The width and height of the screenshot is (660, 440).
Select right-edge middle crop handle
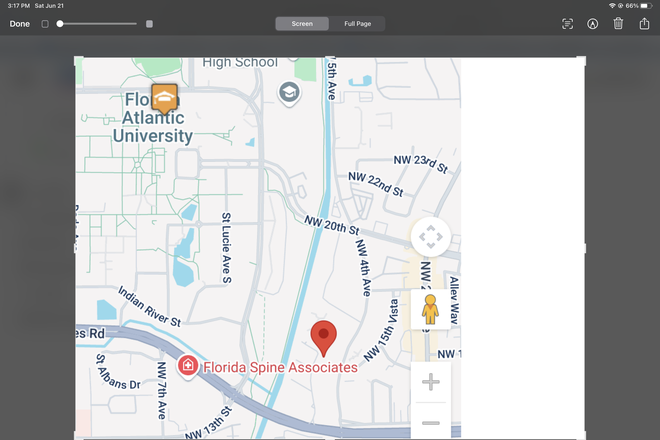click(585, 248)
